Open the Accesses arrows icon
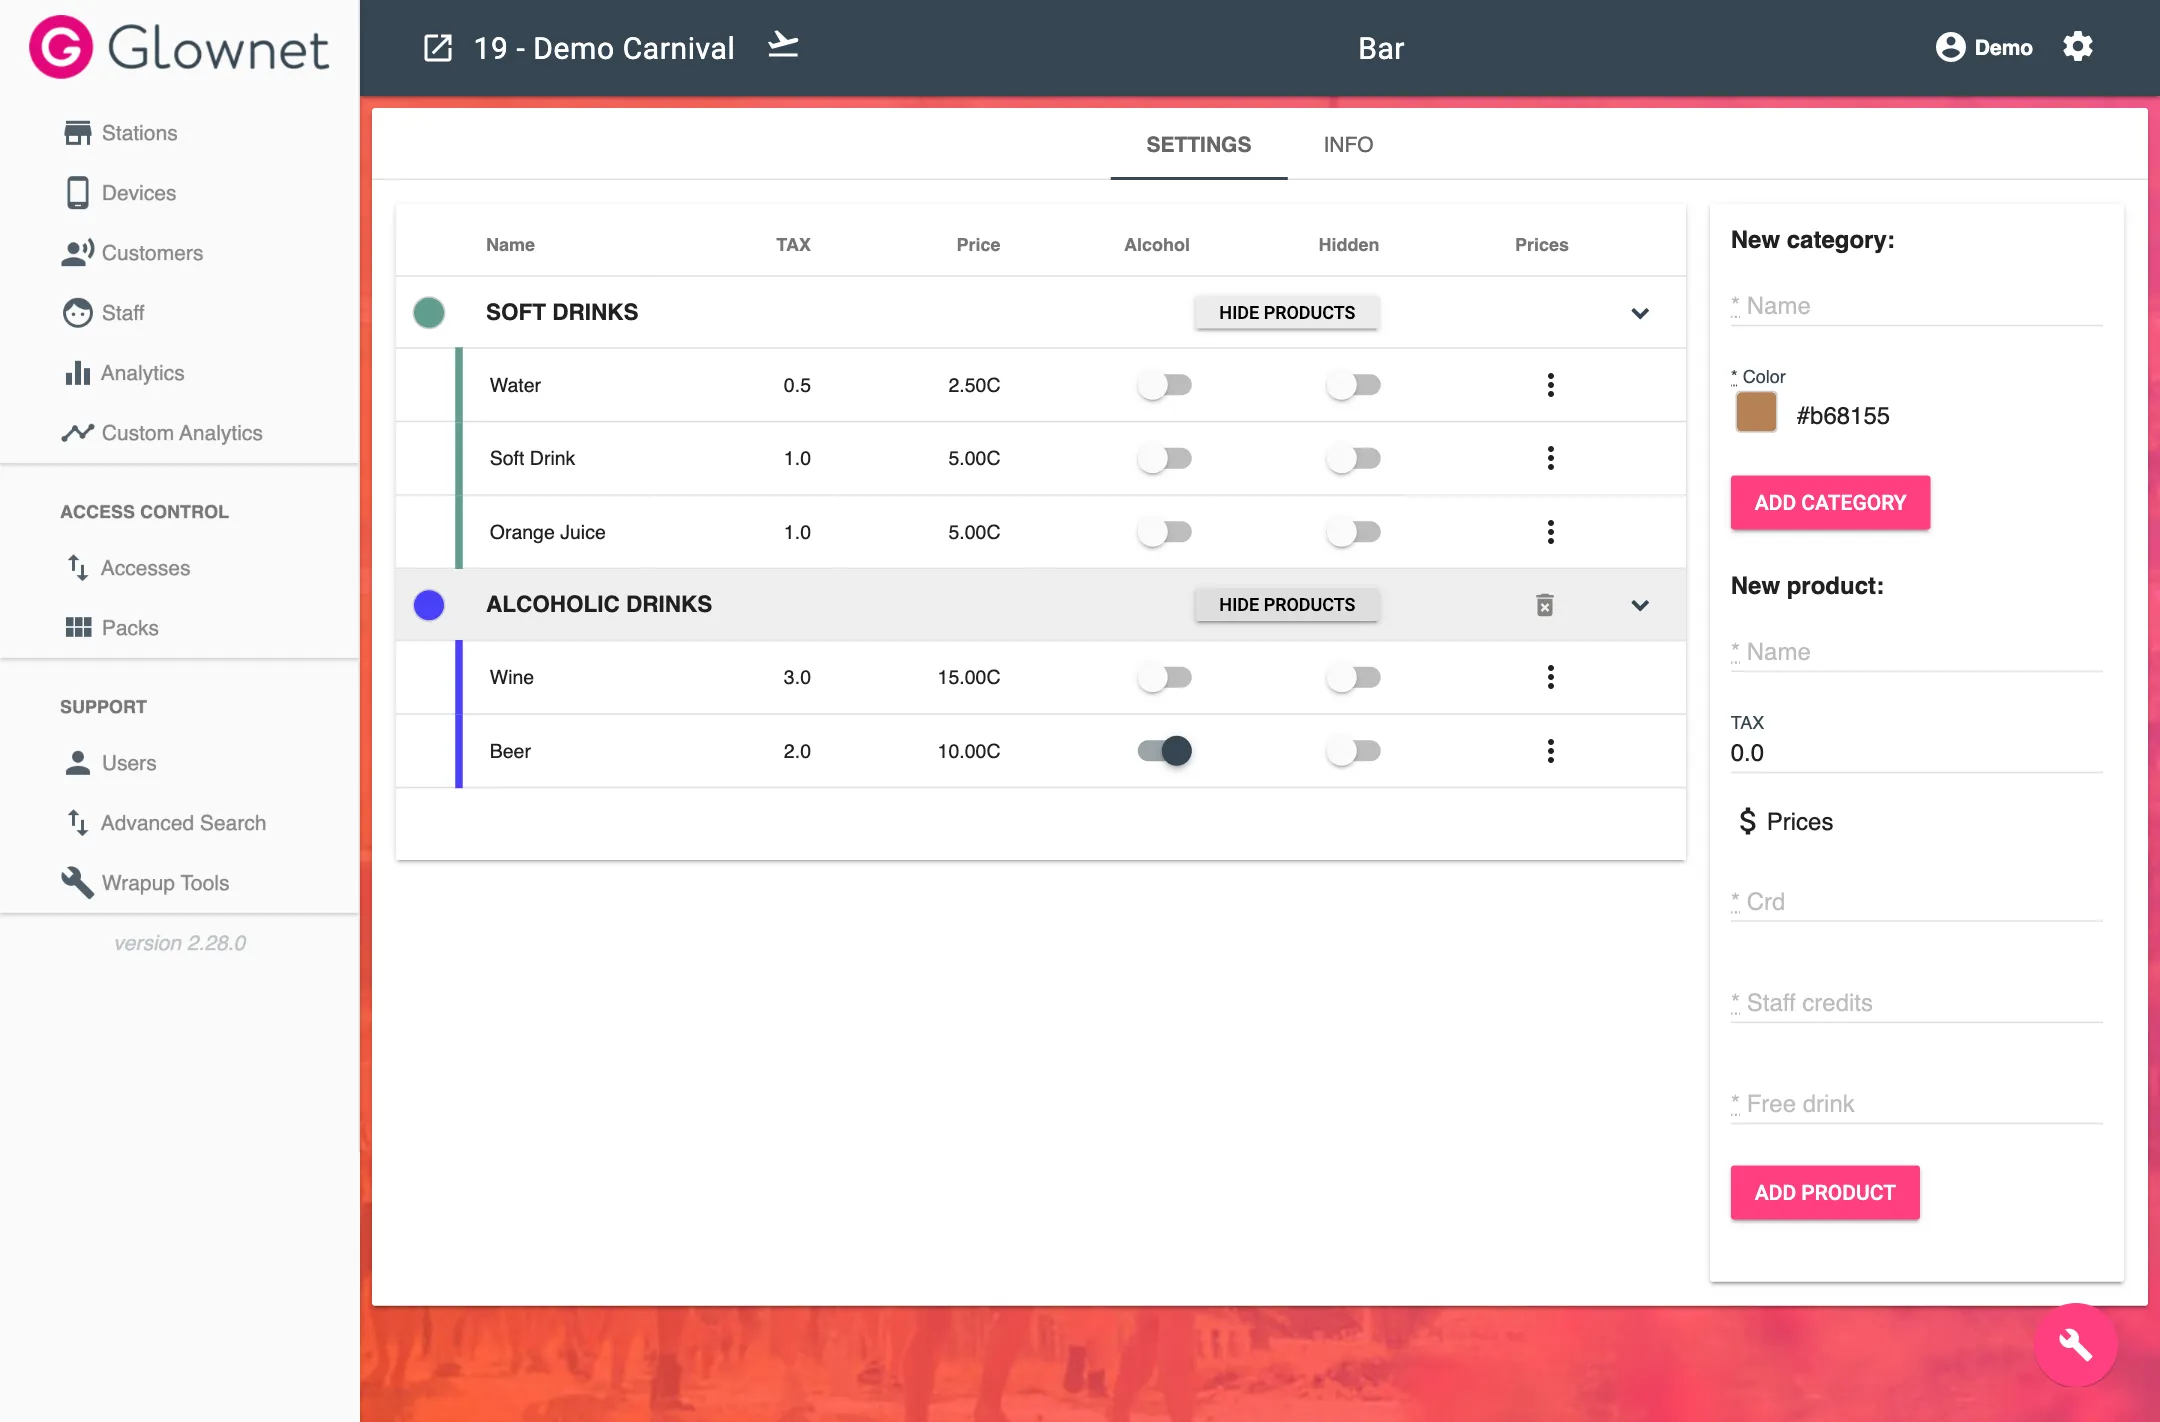The image size is (2160, 1422). pyautogui.click(x=77, y=568)
